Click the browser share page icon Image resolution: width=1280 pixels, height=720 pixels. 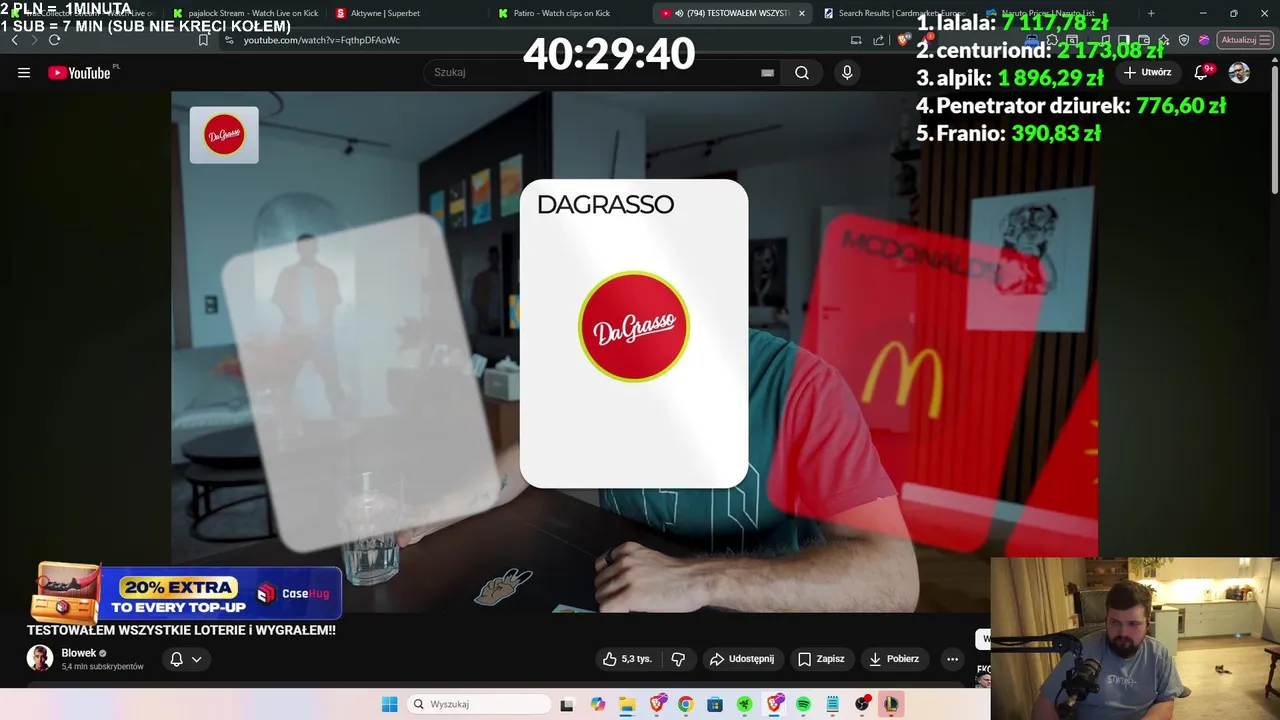click(878, 40)
